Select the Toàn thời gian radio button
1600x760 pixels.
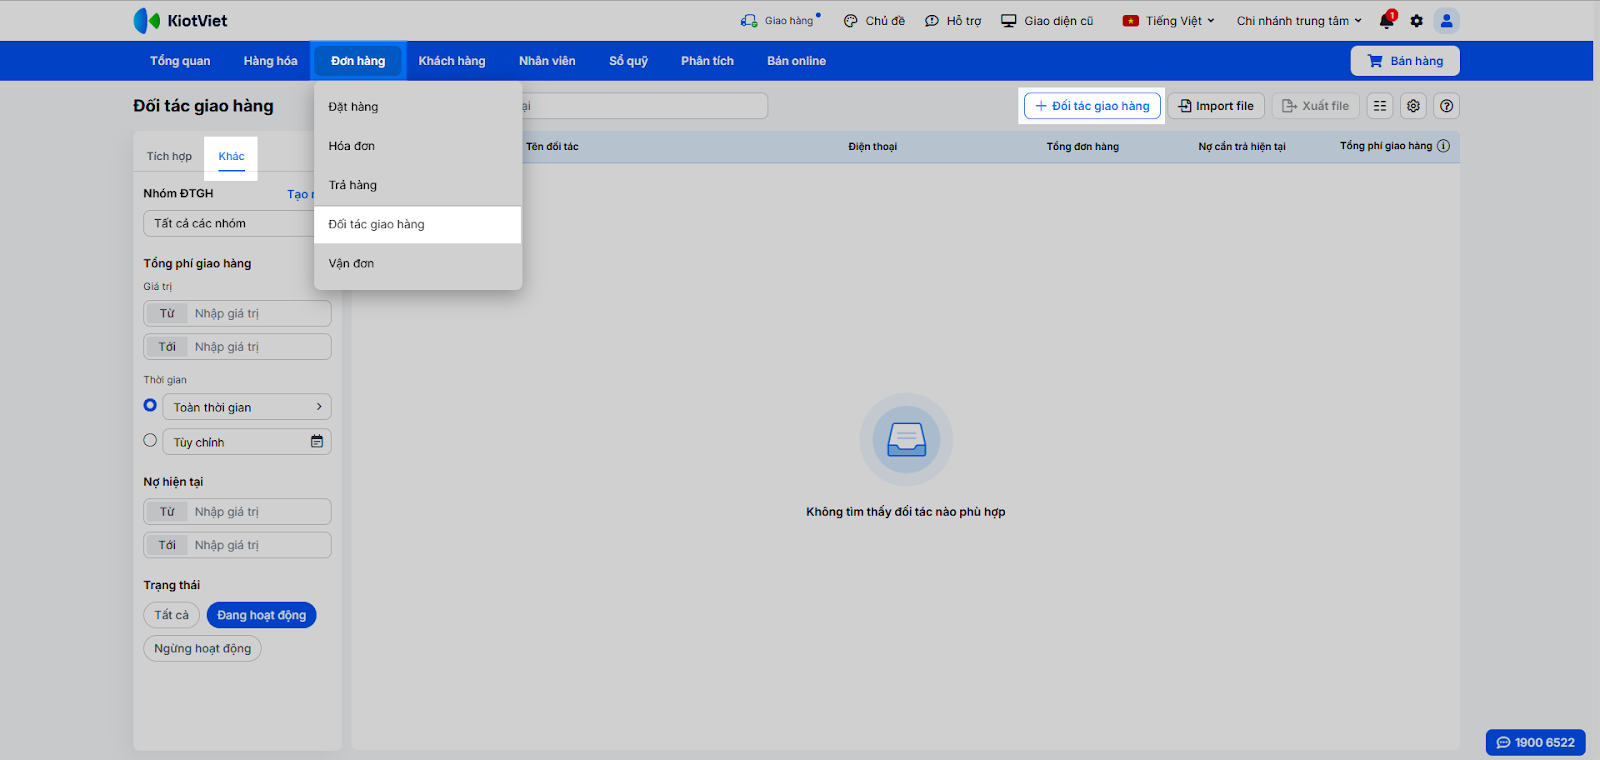(150, 406)
